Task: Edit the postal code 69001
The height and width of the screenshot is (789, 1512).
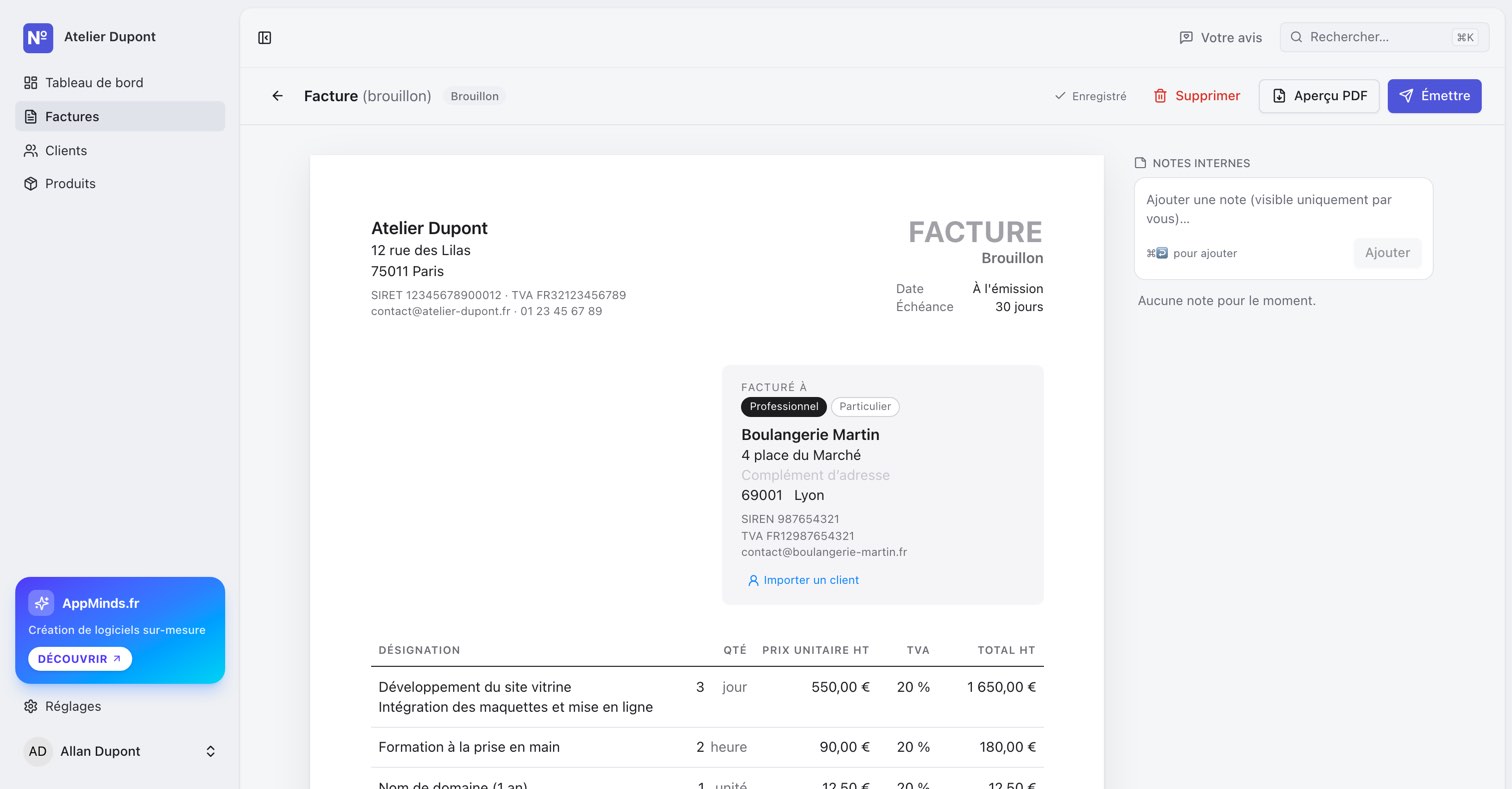Action: [762, 495]
